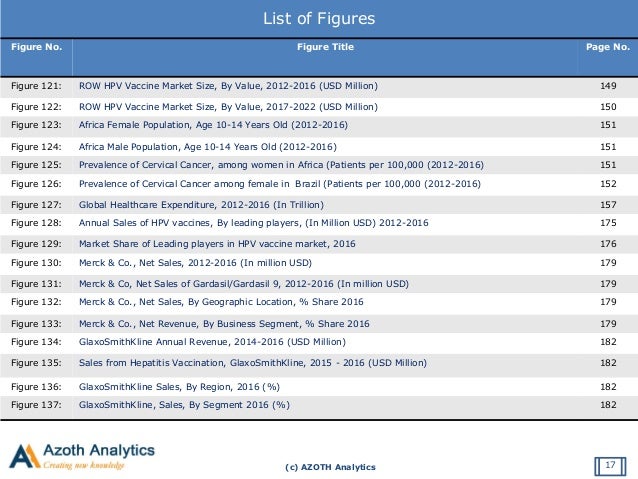The height and width of the screenshot is (479, 638).
Task: Click the "Creating new knowledge" tagline
Action: tap(83, 465)
